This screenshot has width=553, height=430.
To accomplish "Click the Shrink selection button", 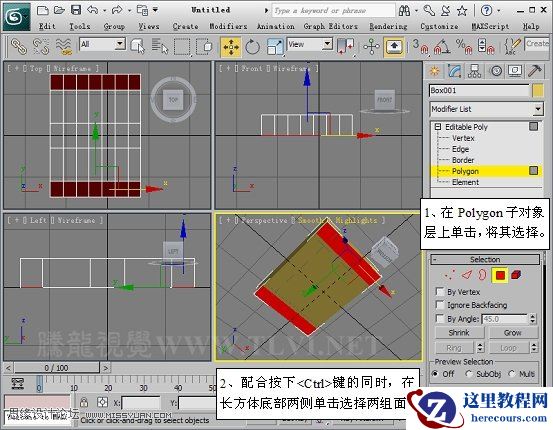I will pyautogui.click(x=459, y=333).
